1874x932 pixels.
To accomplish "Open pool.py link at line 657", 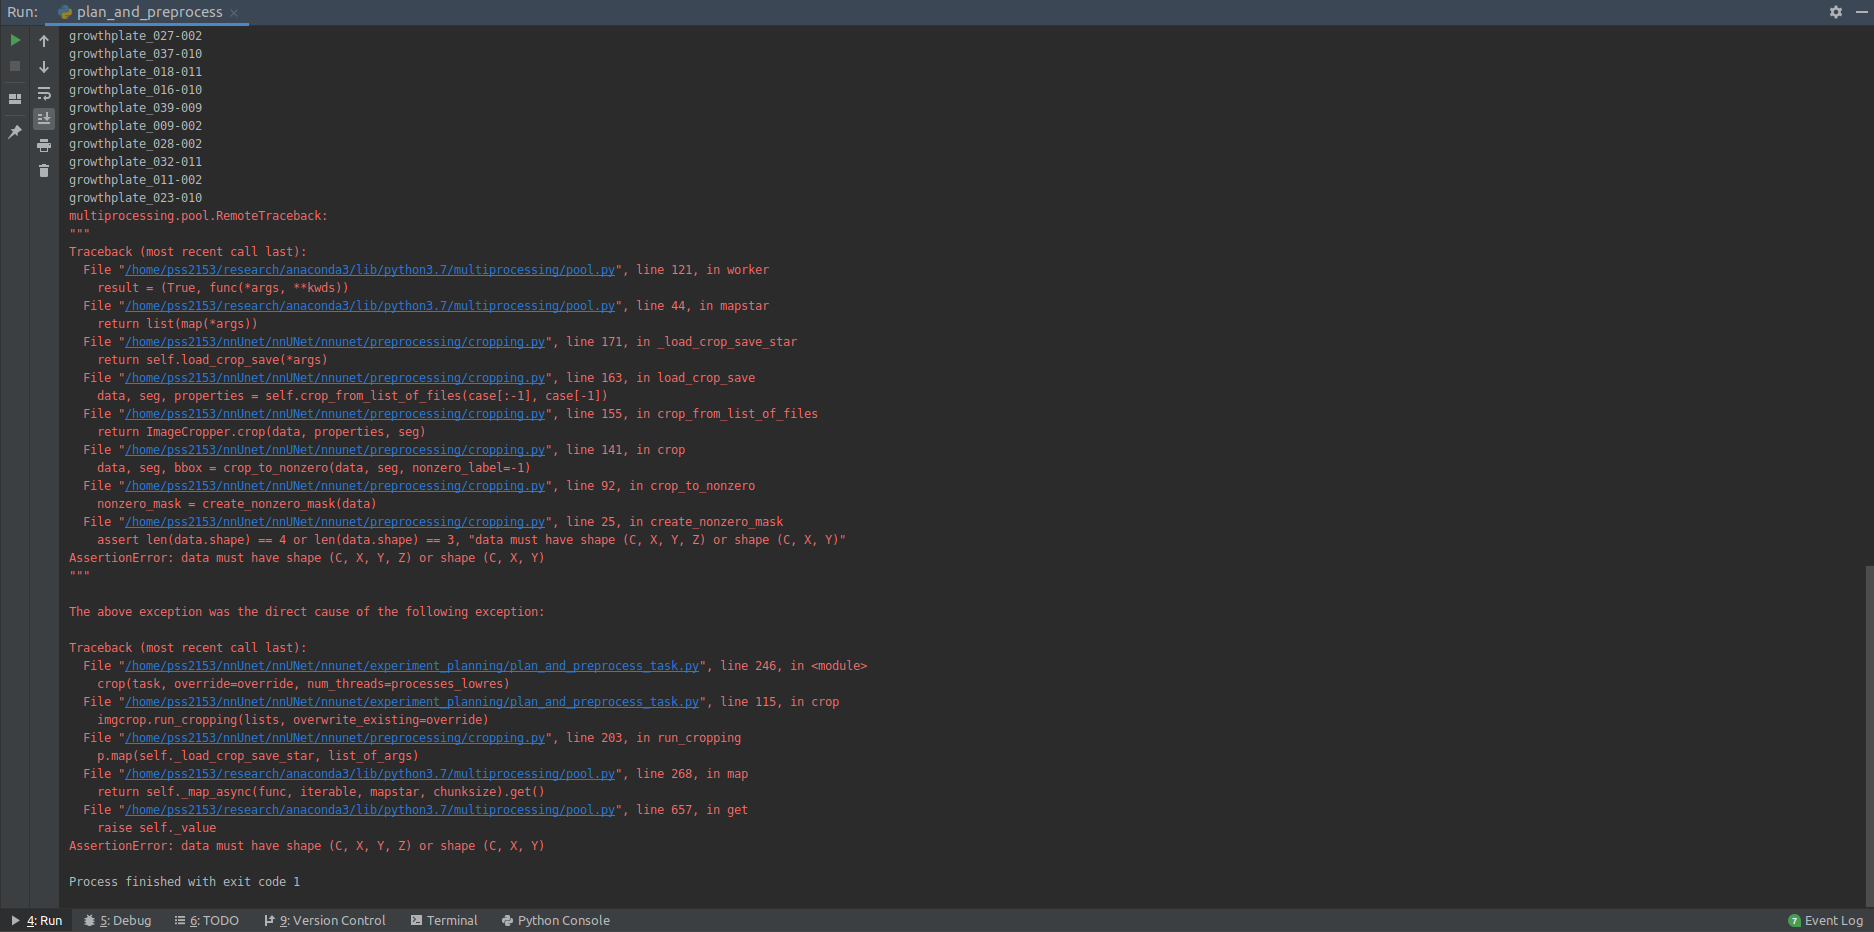I will tap(370, 810).
